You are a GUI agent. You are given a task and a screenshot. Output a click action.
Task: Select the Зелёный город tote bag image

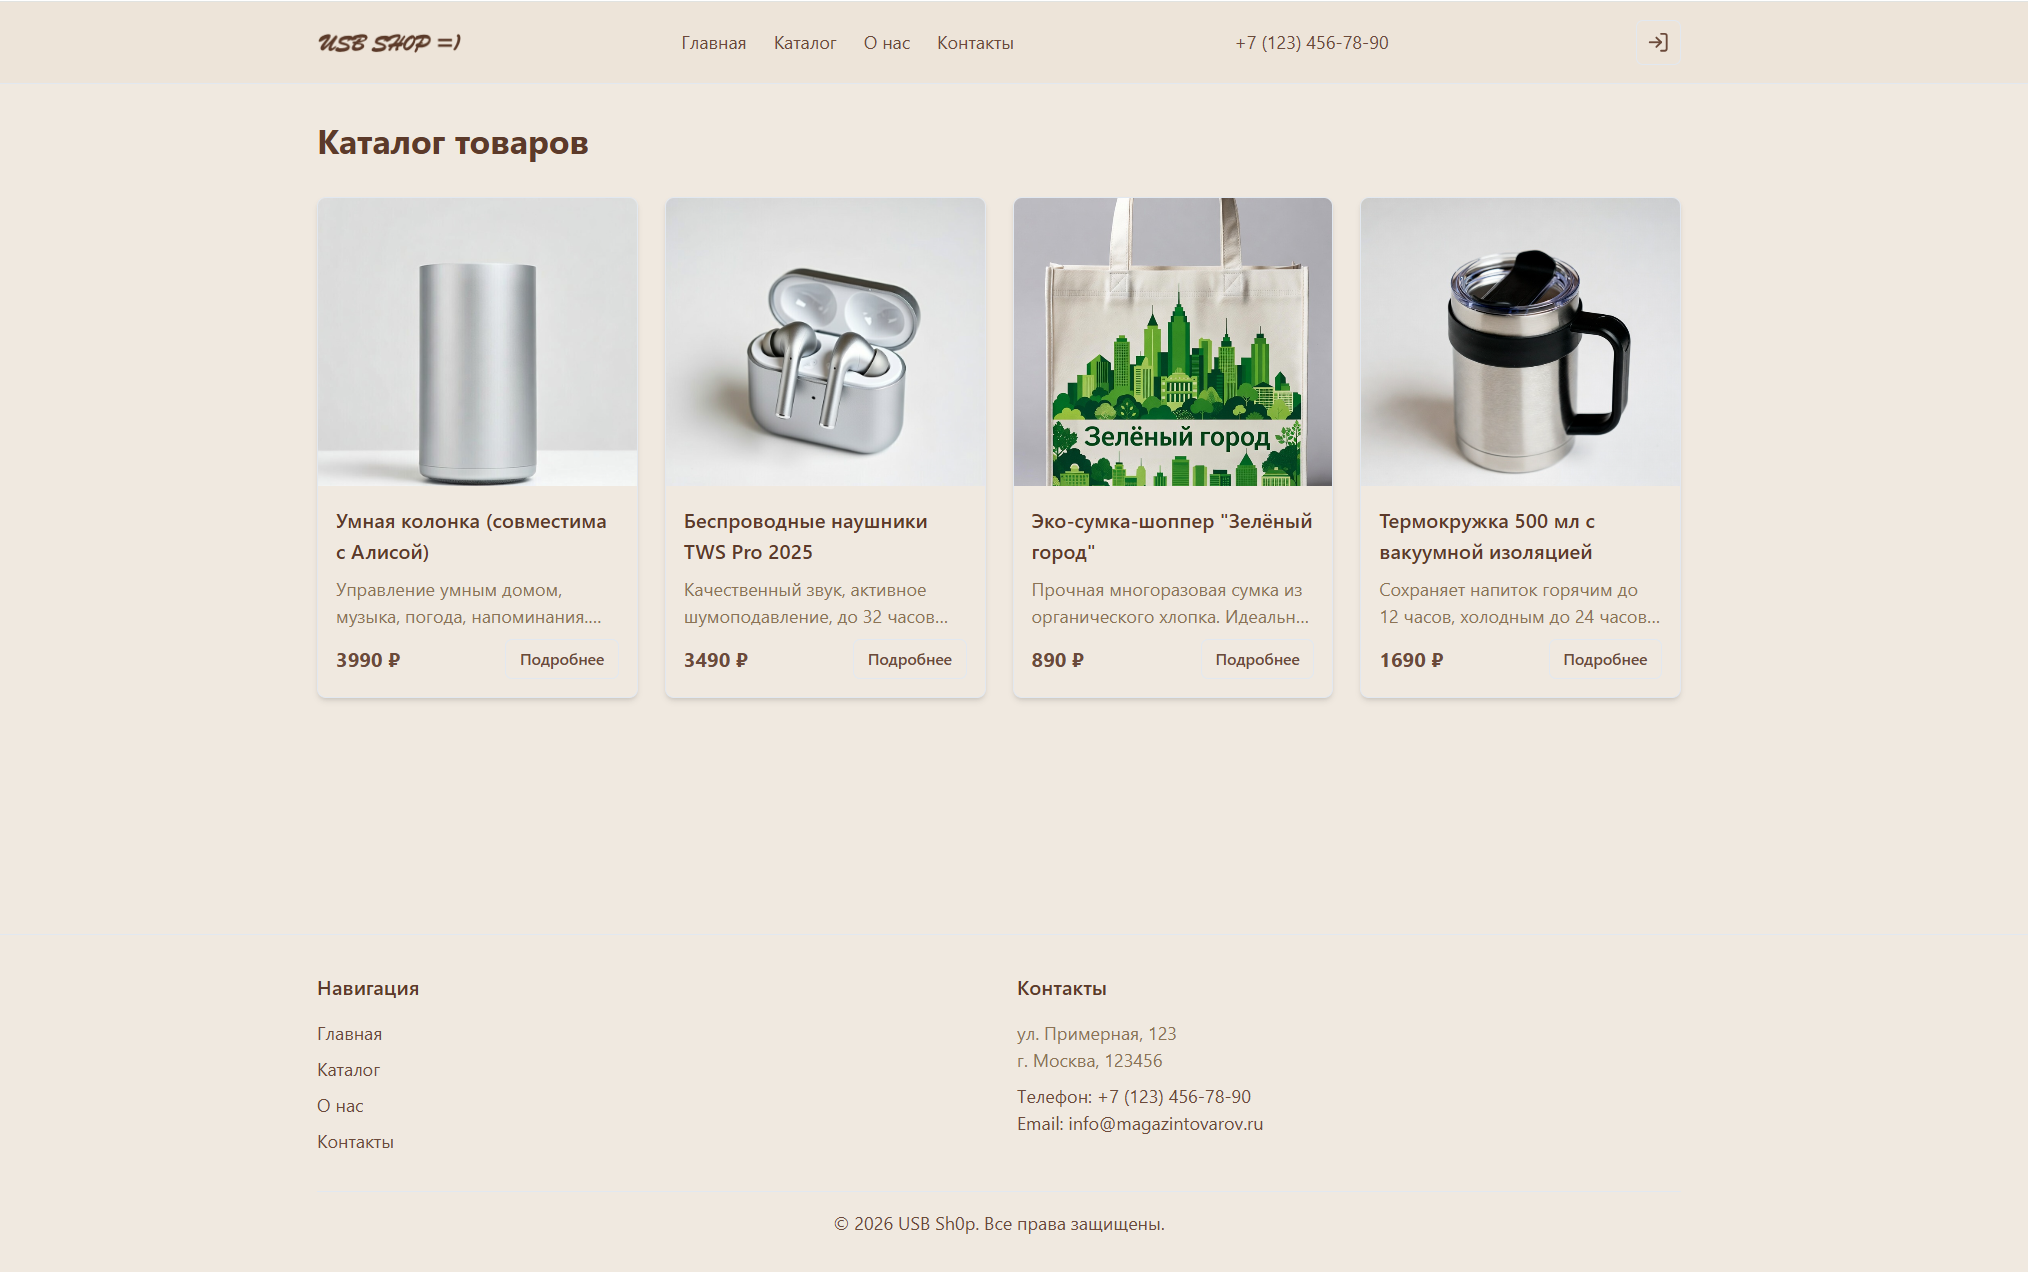1173,342
